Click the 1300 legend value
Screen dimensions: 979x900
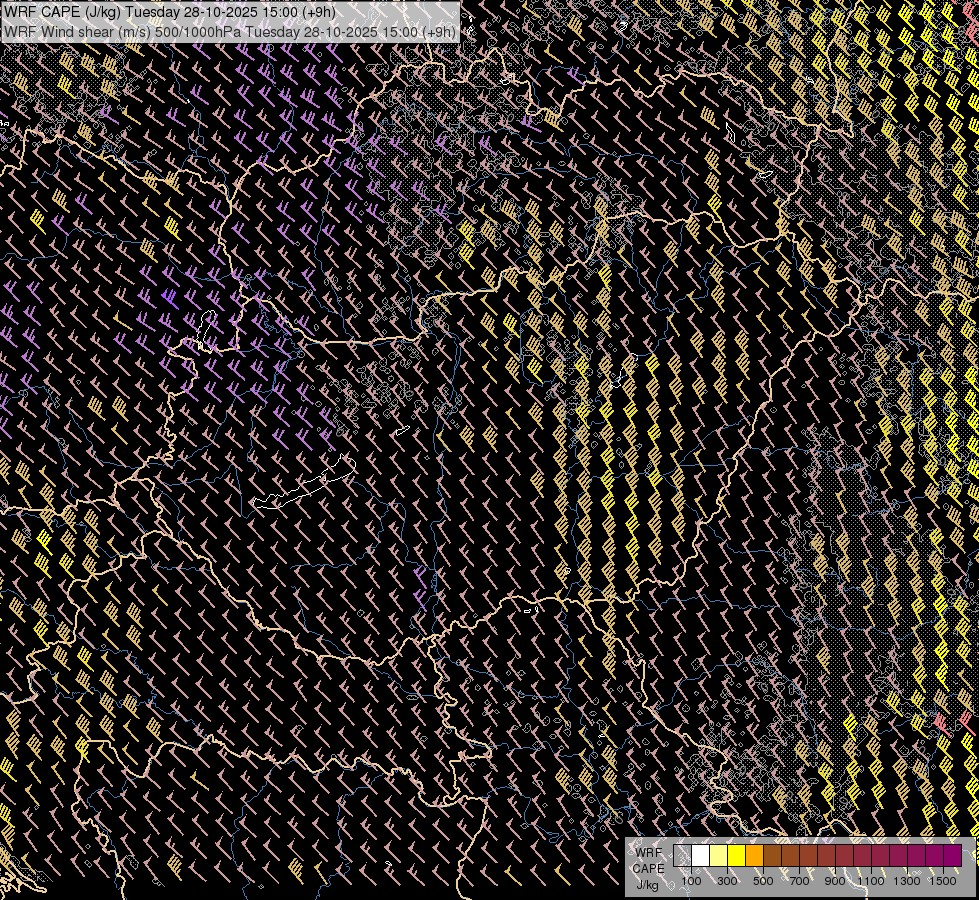907,881
